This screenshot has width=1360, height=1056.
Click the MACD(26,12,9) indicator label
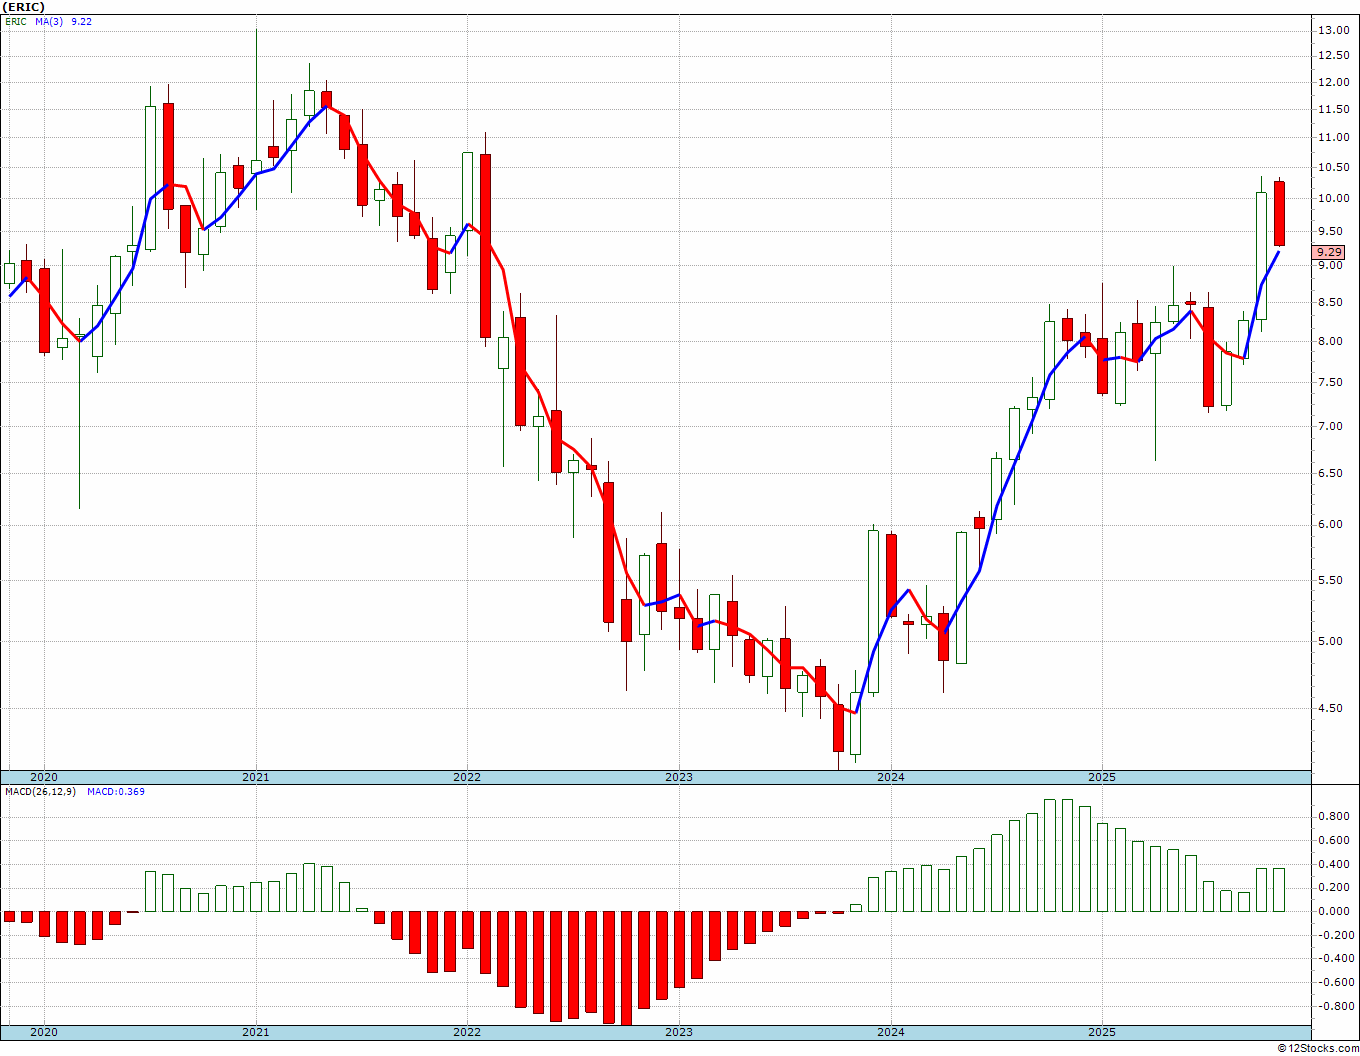click(x=42, y=792)
